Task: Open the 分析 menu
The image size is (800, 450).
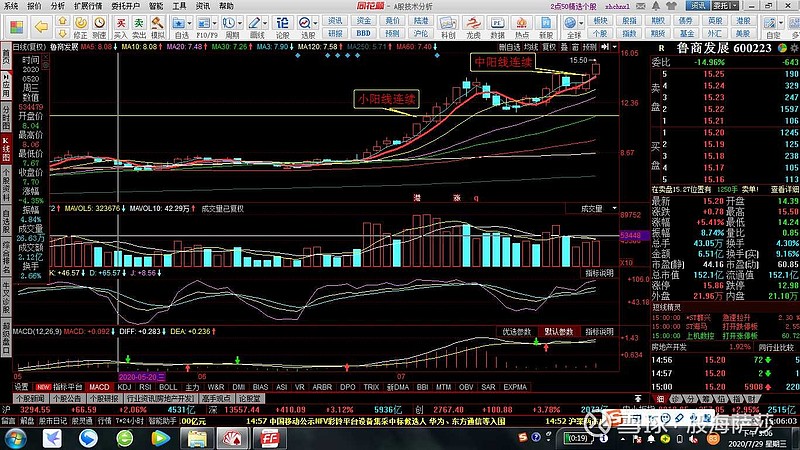Action: point(58,6)
